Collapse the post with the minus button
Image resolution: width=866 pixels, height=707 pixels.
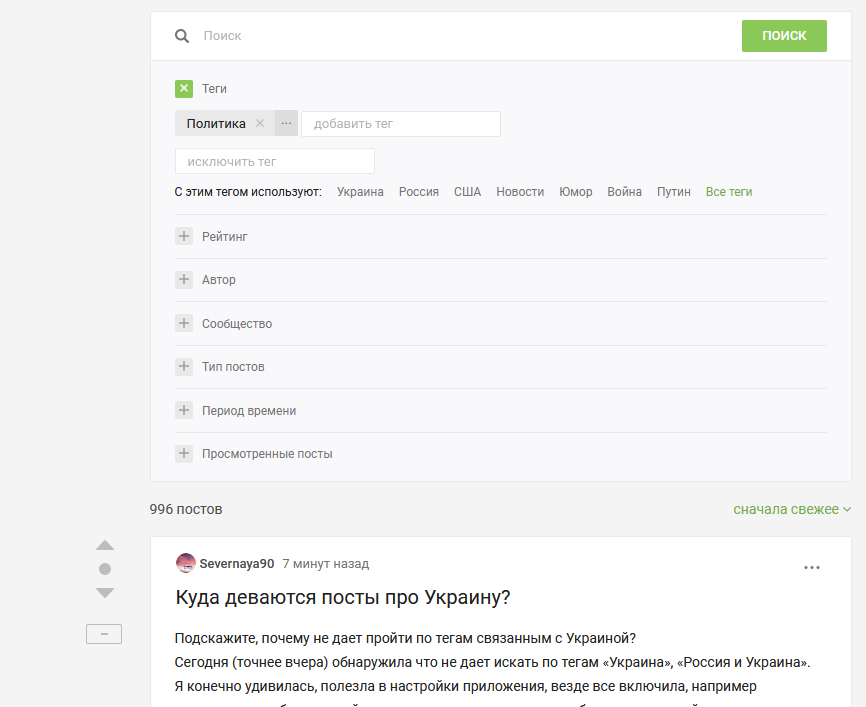(x=104, y=633)
